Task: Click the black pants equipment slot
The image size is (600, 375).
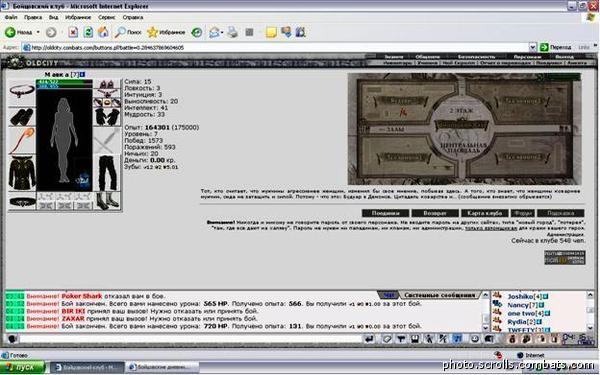Action: pyautogui.click(x=107, y=173)
